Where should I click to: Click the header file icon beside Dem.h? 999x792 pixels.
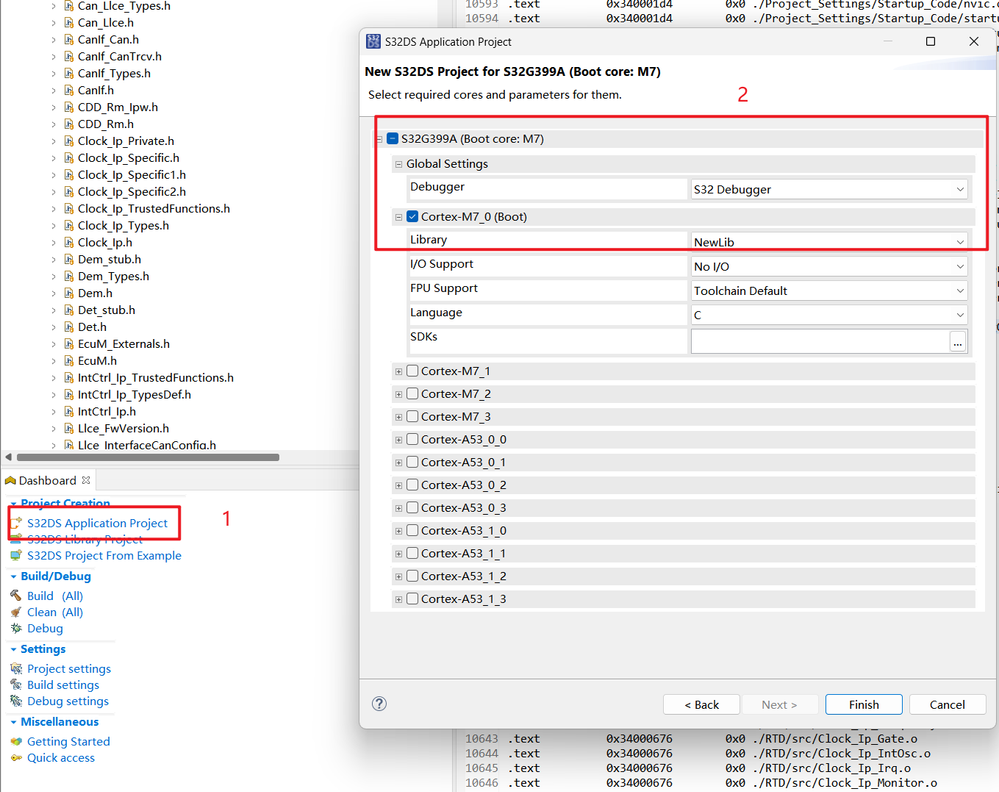point(69,293)
